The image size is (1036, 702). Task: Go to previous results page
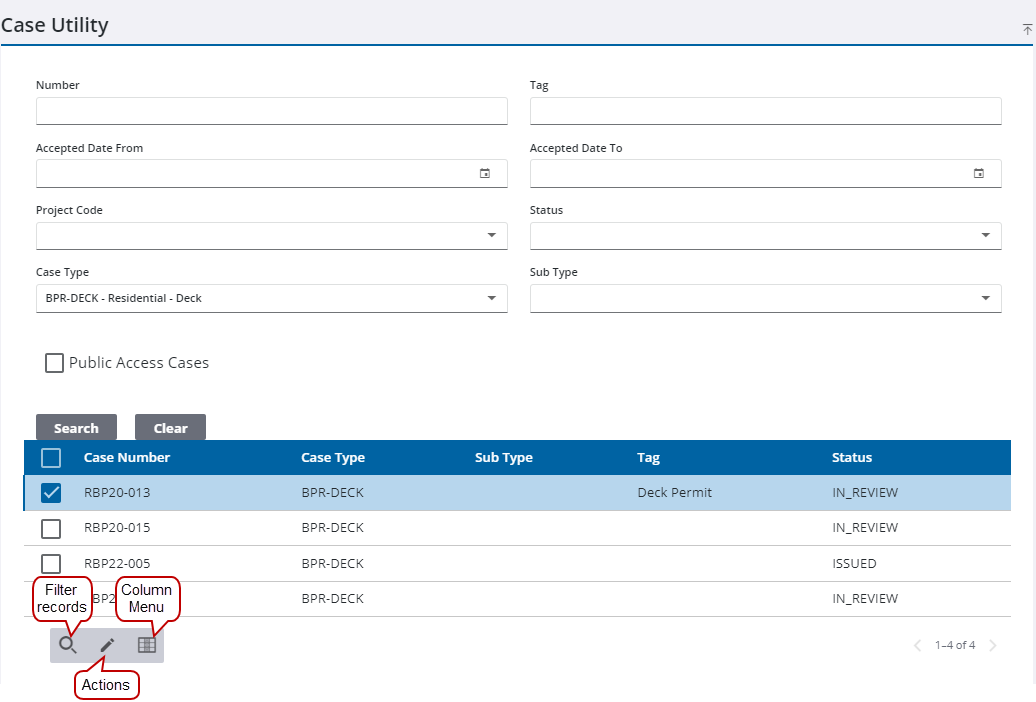click(x=917, y=645)
